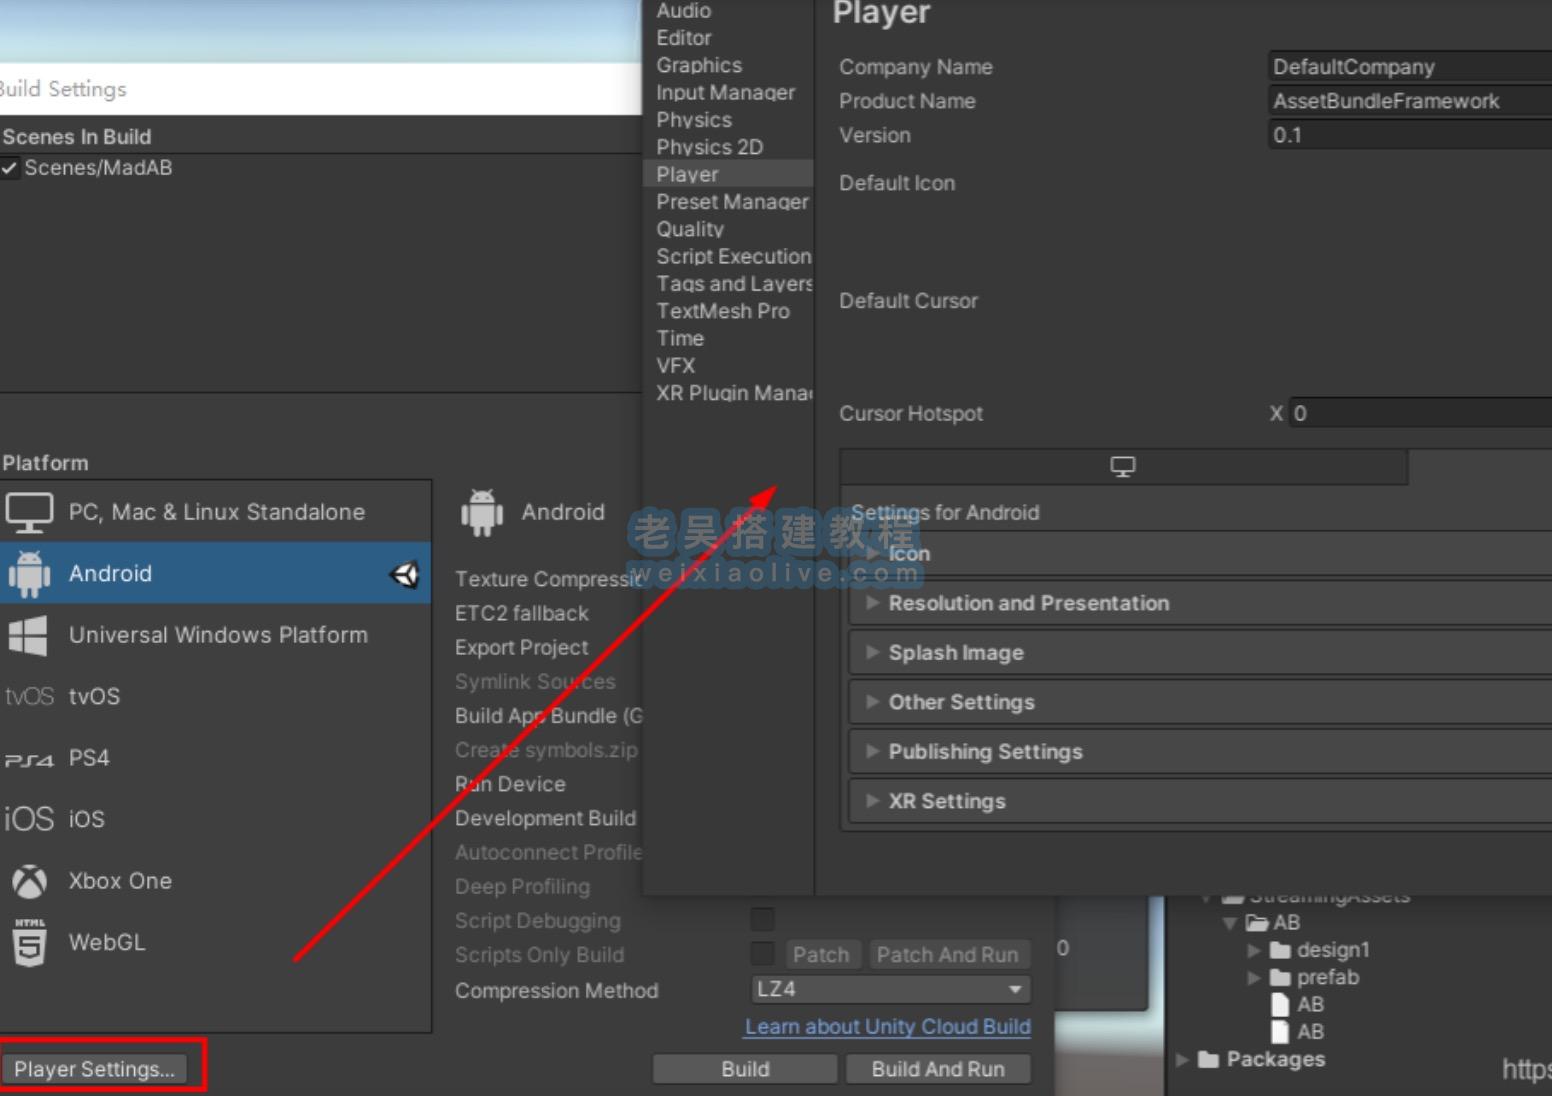Expand the prefab folder in the project tree
Screen dimensions: 1552x1096
(x=1254, y=977)
